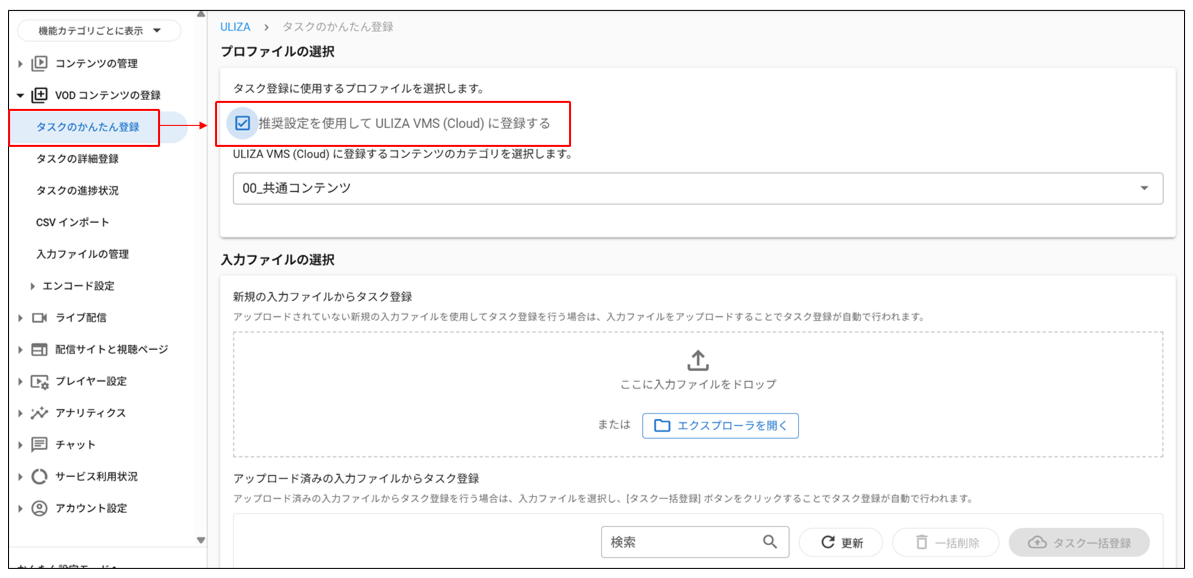Click the チャット speech bubble icon
The image size is (1193, 578).
point(39,445)
